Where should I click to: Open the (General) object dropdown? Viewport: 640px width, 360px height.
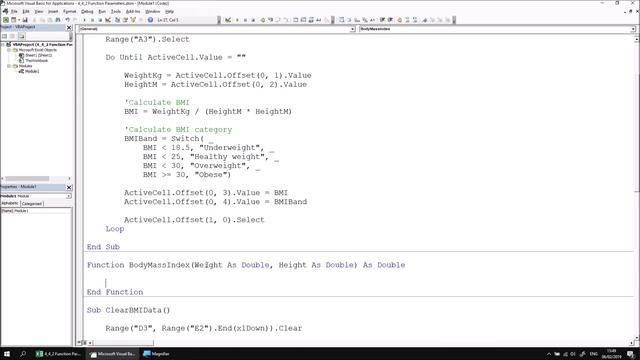(352, 29)
